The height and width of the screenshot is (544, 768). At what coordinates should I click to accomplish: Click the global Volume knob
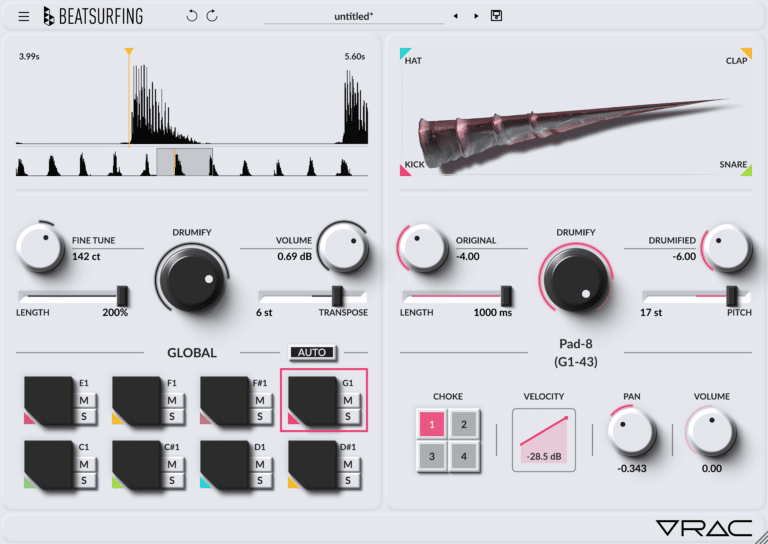pyautogui.click(x=343, y=247)
